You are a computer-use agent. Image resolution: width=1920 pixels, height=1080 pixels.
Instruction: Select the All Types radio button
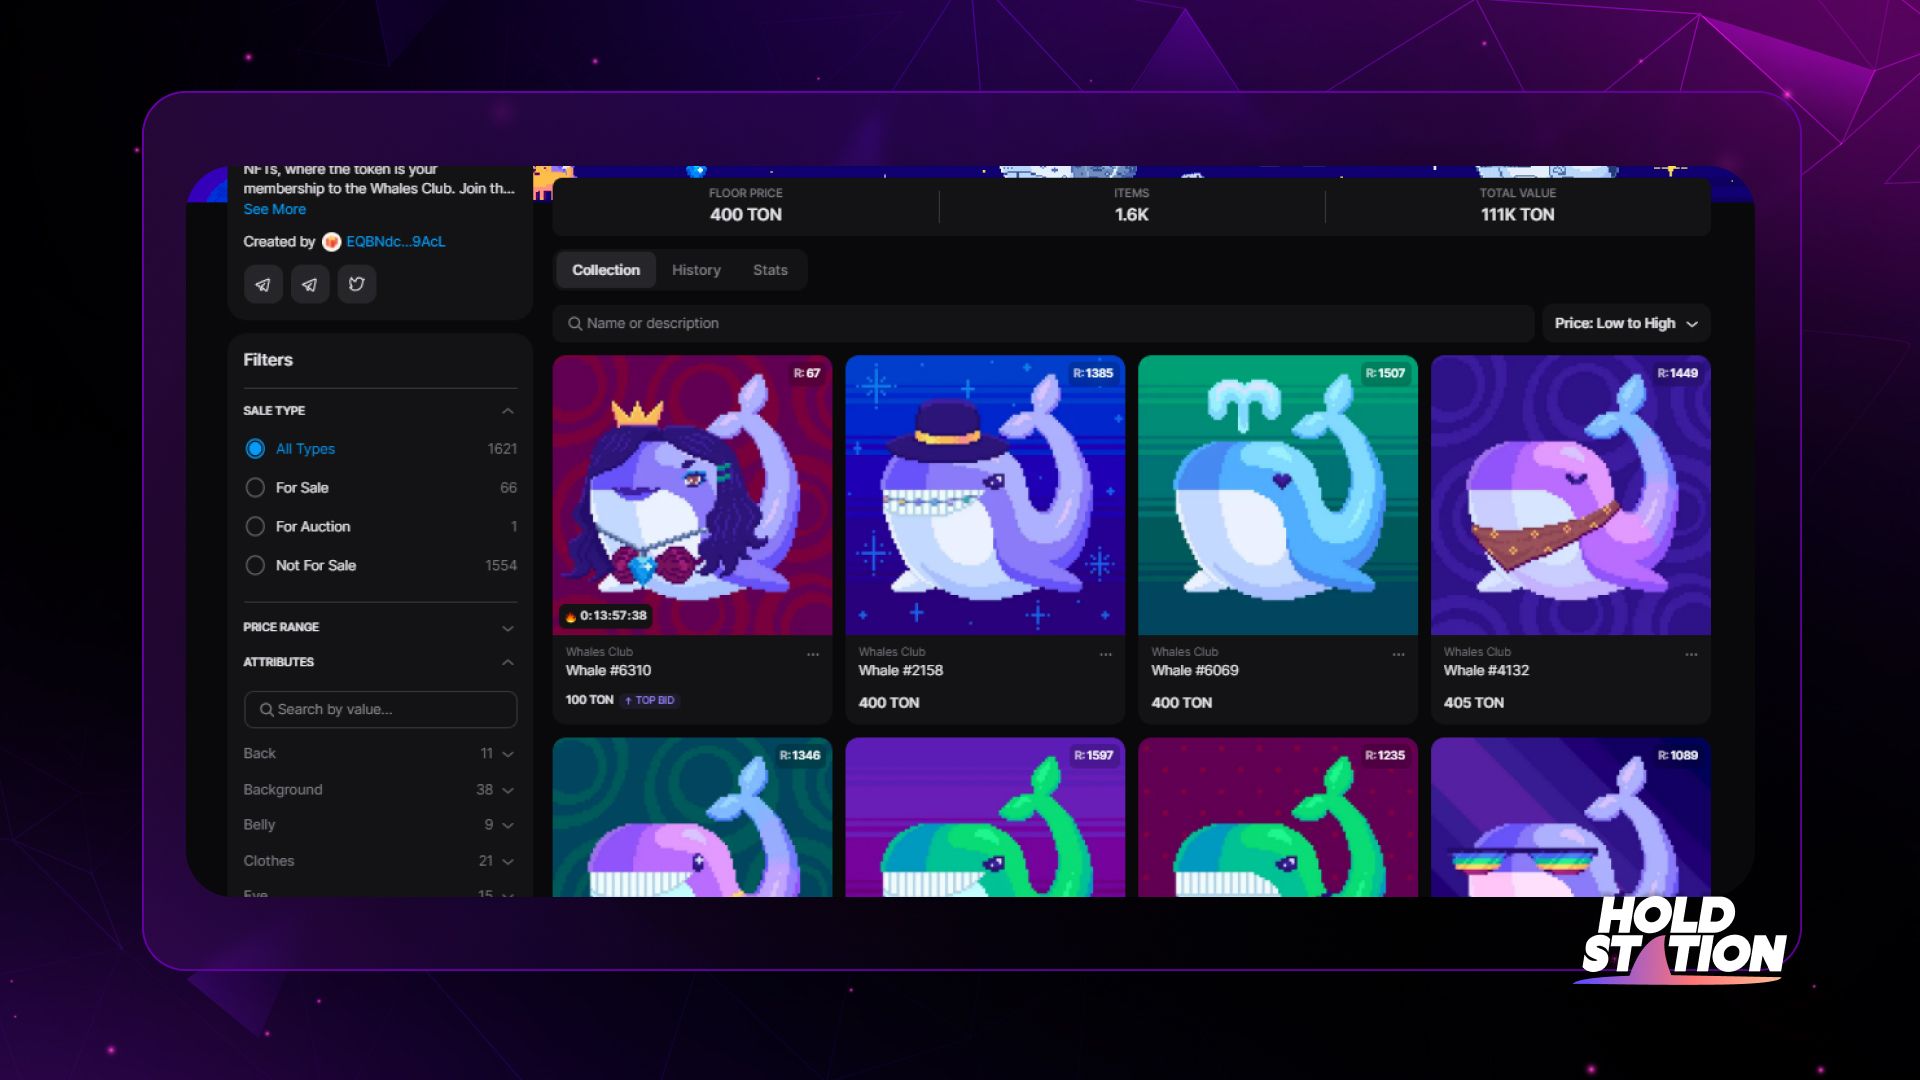click(x=255, y=449)
